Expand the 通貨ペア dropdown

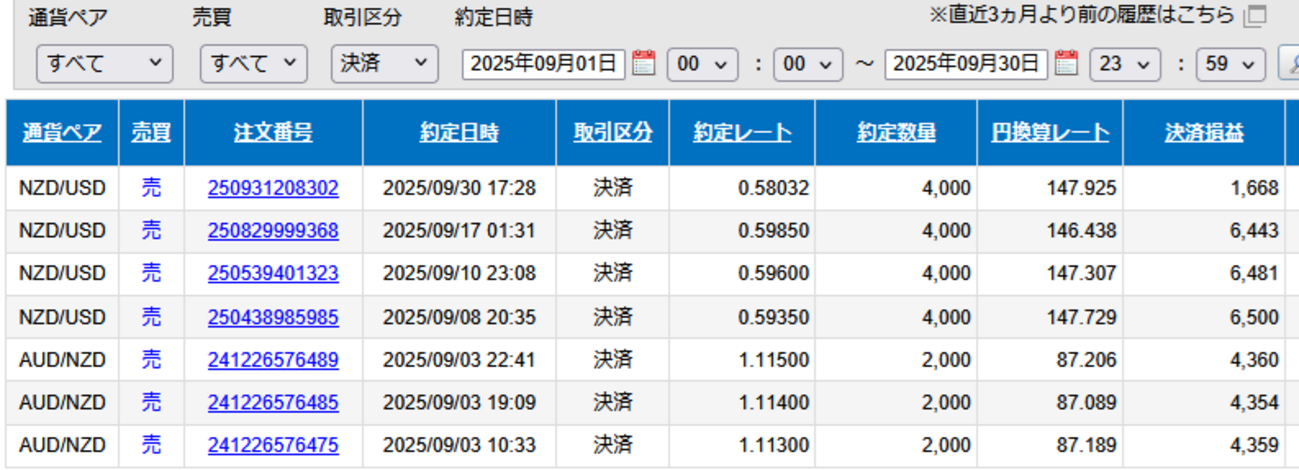(104, 64)
